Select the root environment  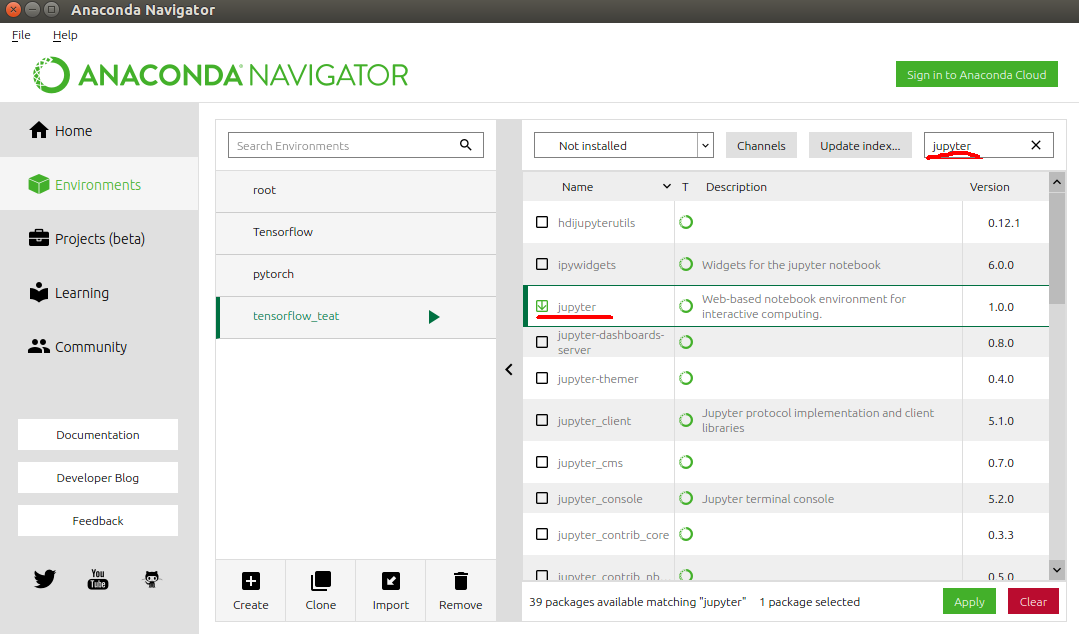point(356,191)
